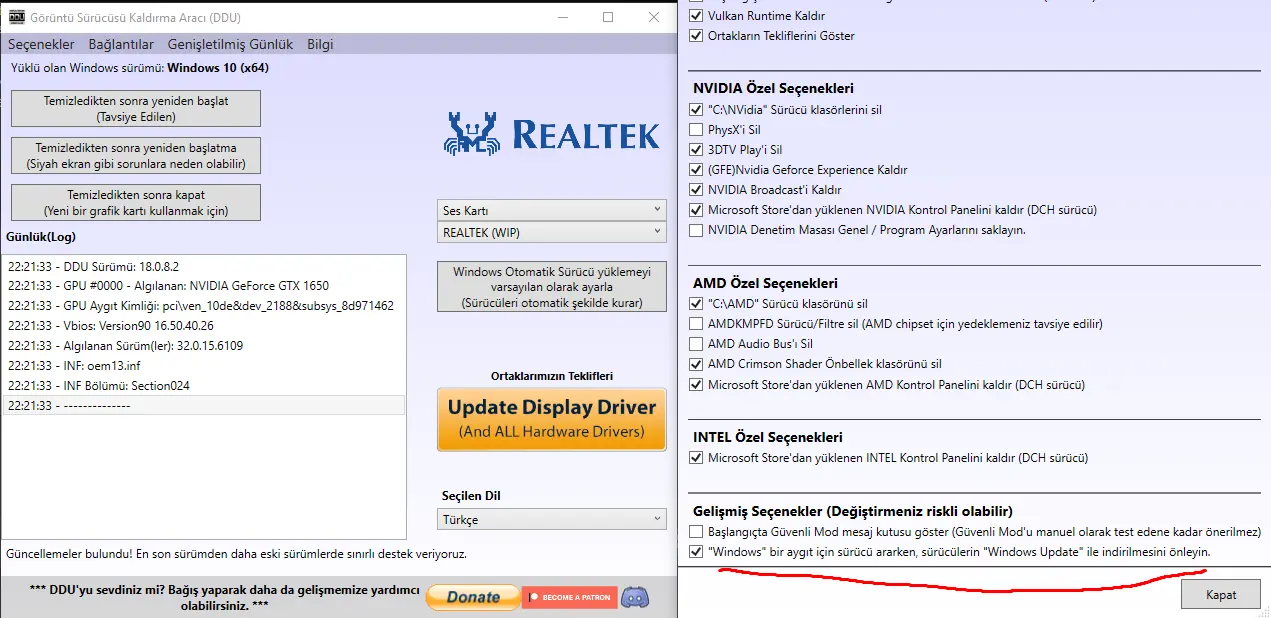Click the Kapat button in options window
Screen dimensions: 1271x618
tap(1221, 594)
